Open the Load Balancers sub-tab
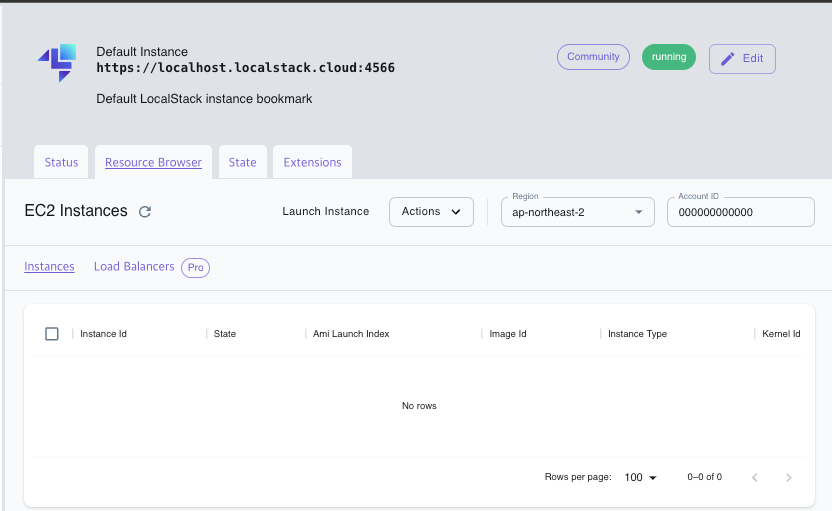The image size is (832, 511). (134, 266)
